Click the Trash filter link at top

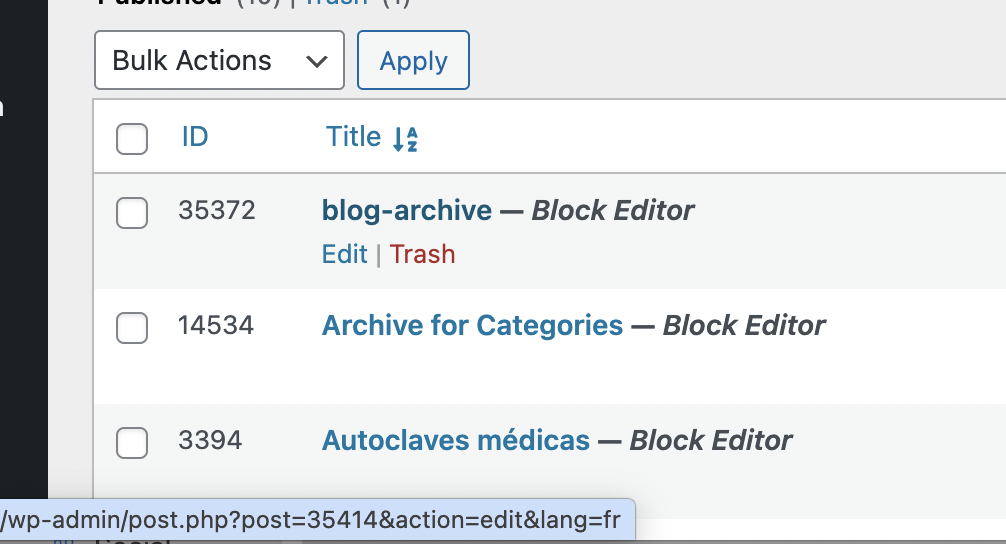pyautogui.click(x=336, y=3)
